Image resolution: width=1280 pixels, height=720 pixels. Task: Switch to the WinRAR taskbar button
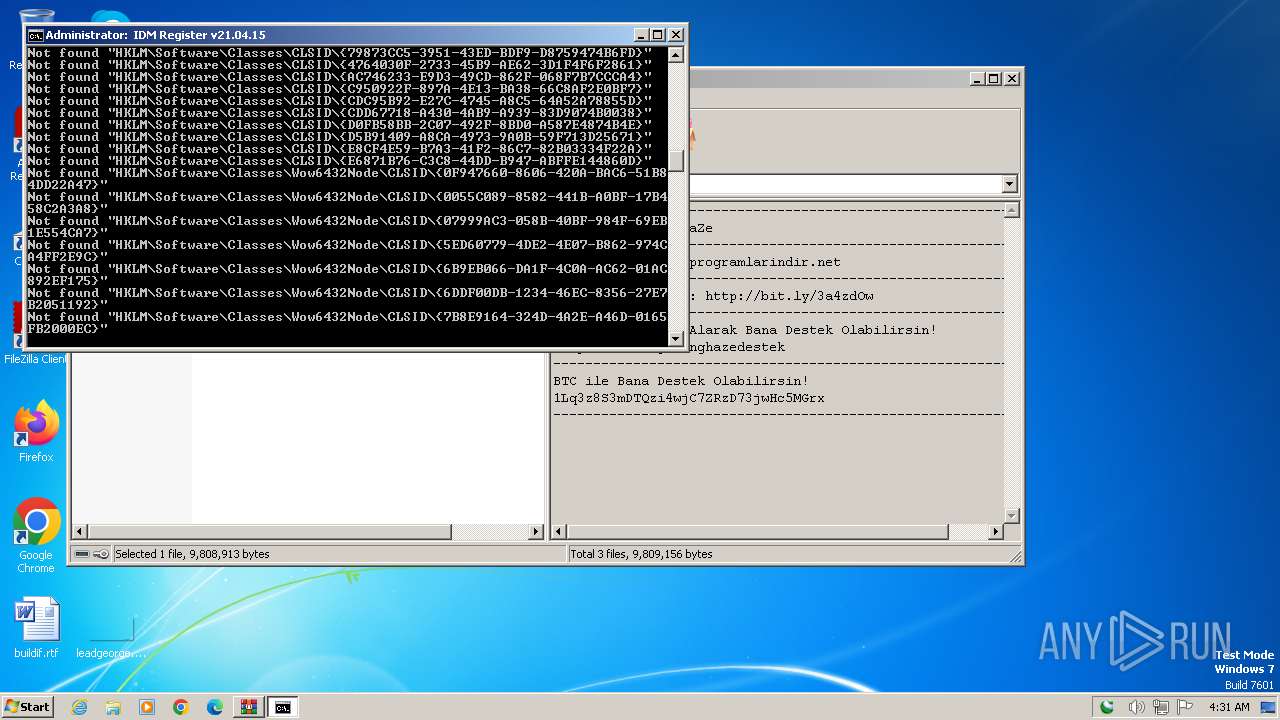pyautogui.click(x=249, y=707)
